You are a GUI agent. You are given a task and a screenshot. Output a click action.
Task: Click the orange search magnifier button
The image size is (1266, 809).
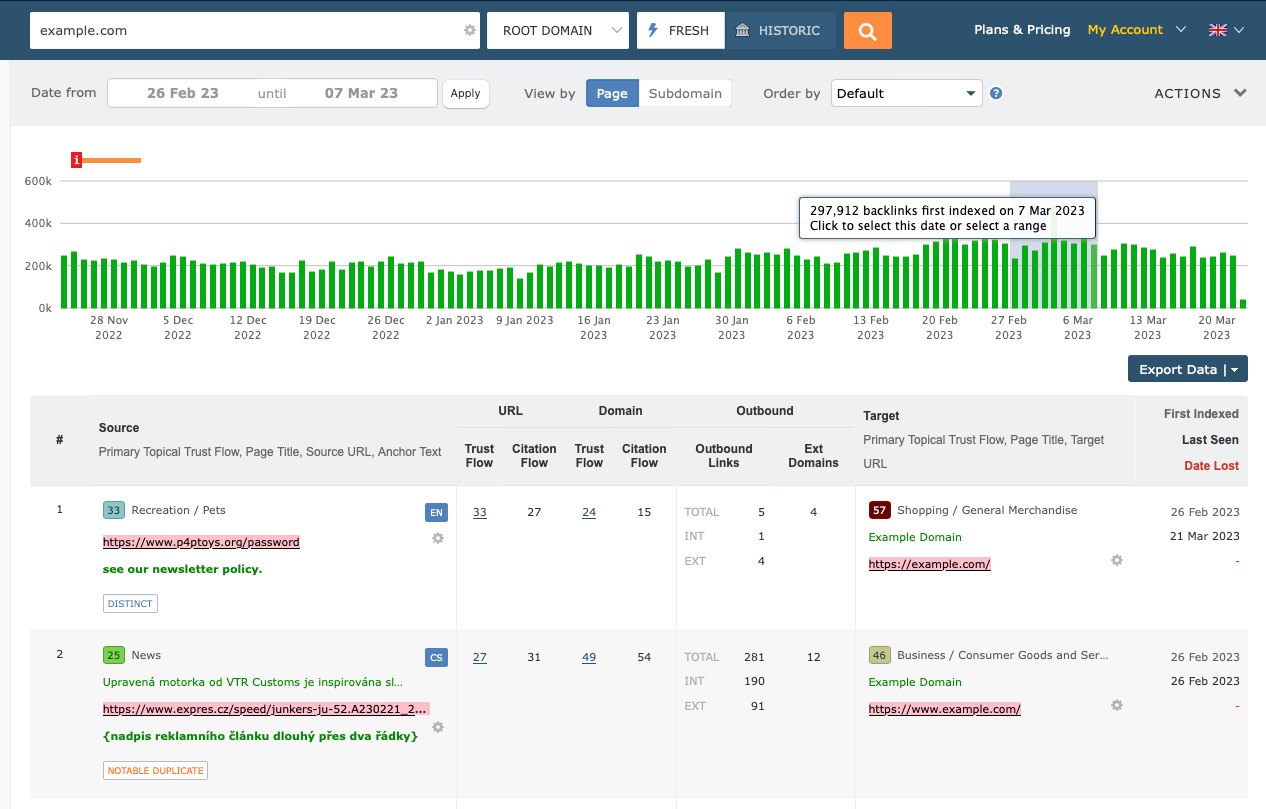point(866,30)
